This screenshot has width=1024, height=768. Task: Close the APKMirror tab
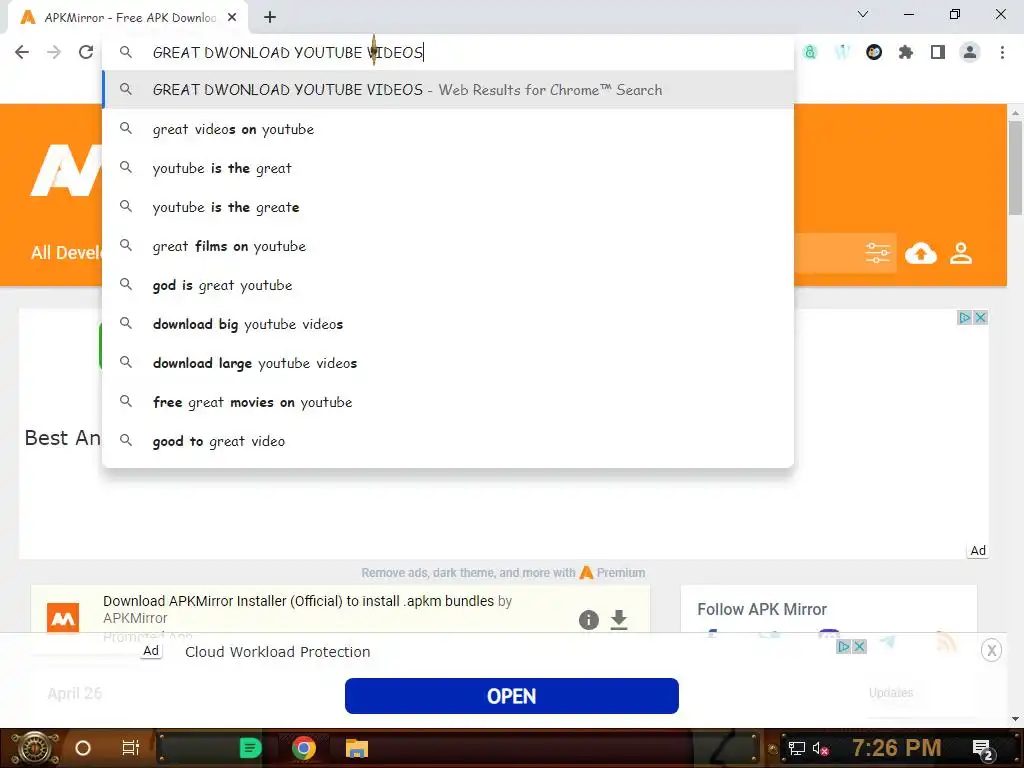[232, 18]
